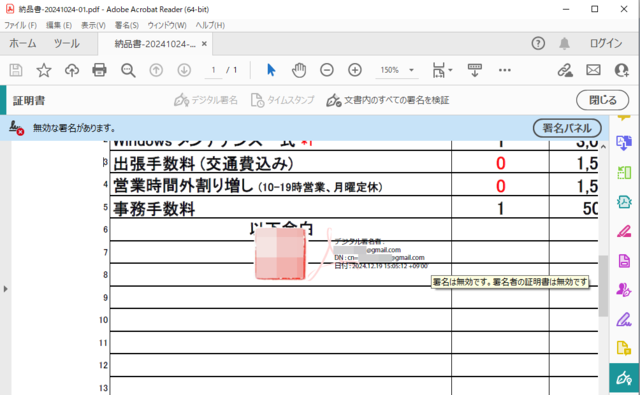
Task: Click the 営業時間外割り増し row text
Action: (x=248, y=186)
